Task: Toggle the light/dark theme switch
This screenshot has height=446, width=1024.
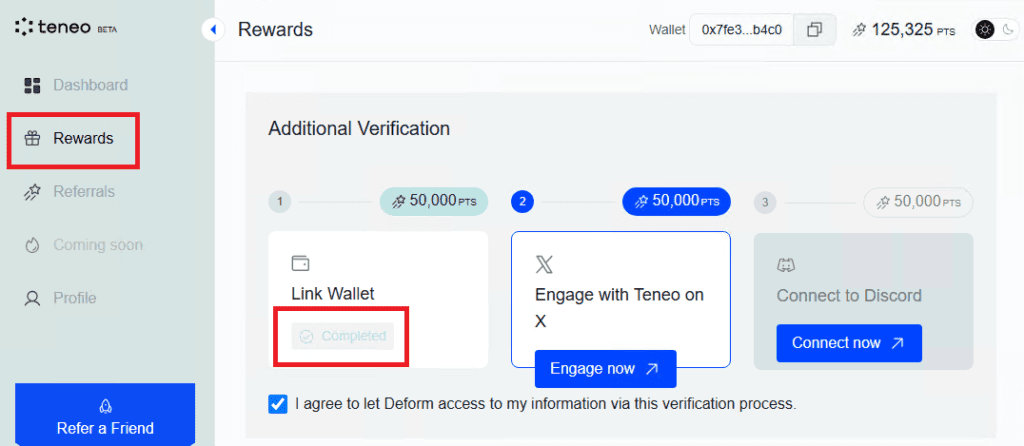Action: point(995,29)
